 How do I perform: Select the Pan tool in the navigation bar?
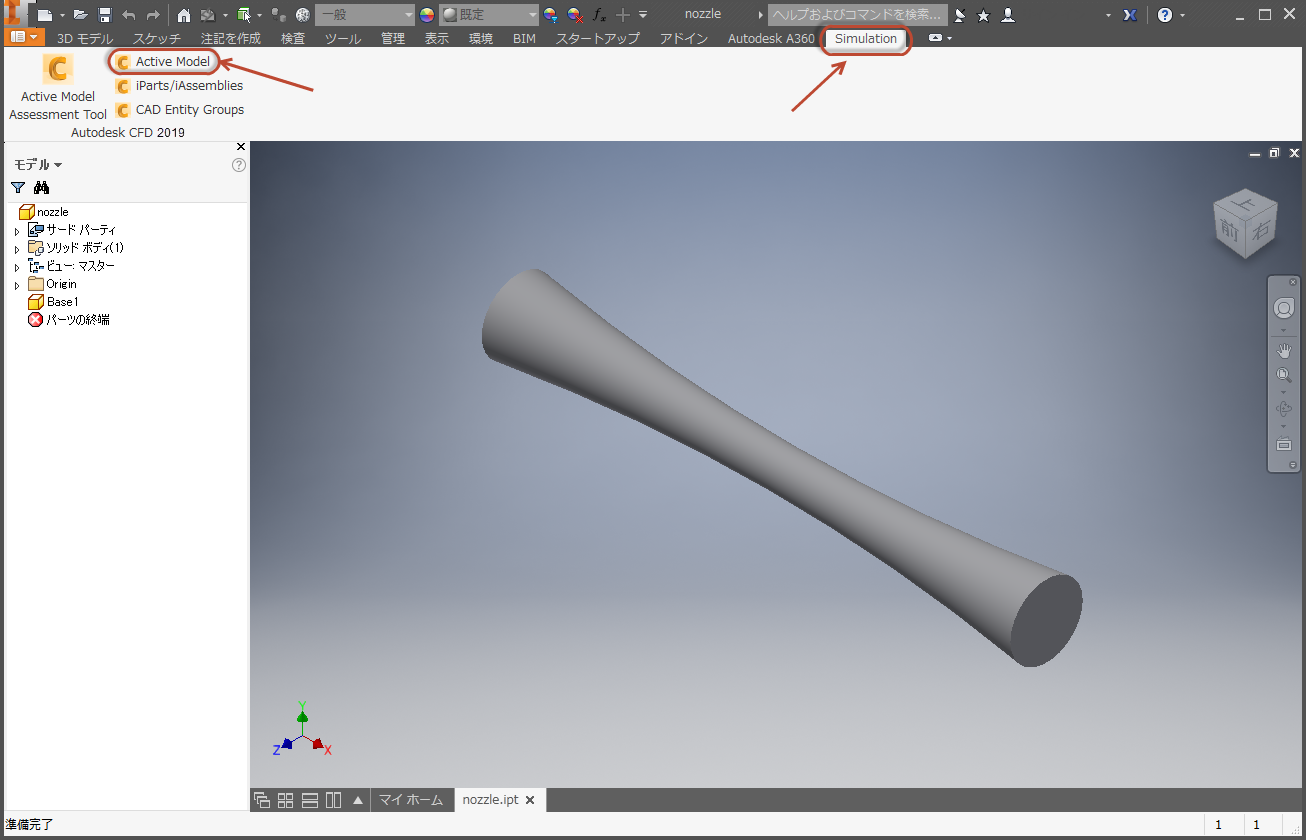click(1284, 350)
